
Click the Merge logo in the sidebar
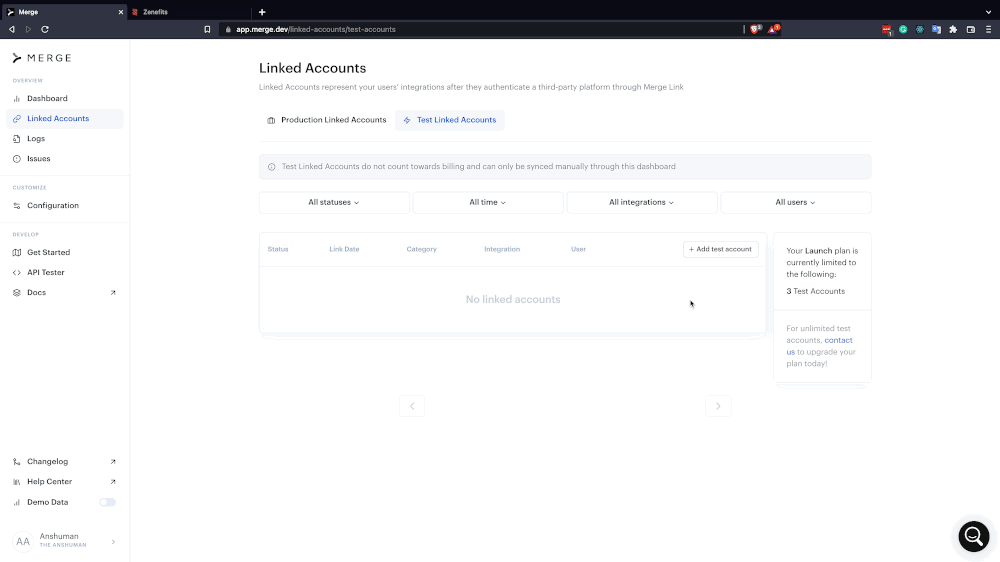tap(42, 58)
